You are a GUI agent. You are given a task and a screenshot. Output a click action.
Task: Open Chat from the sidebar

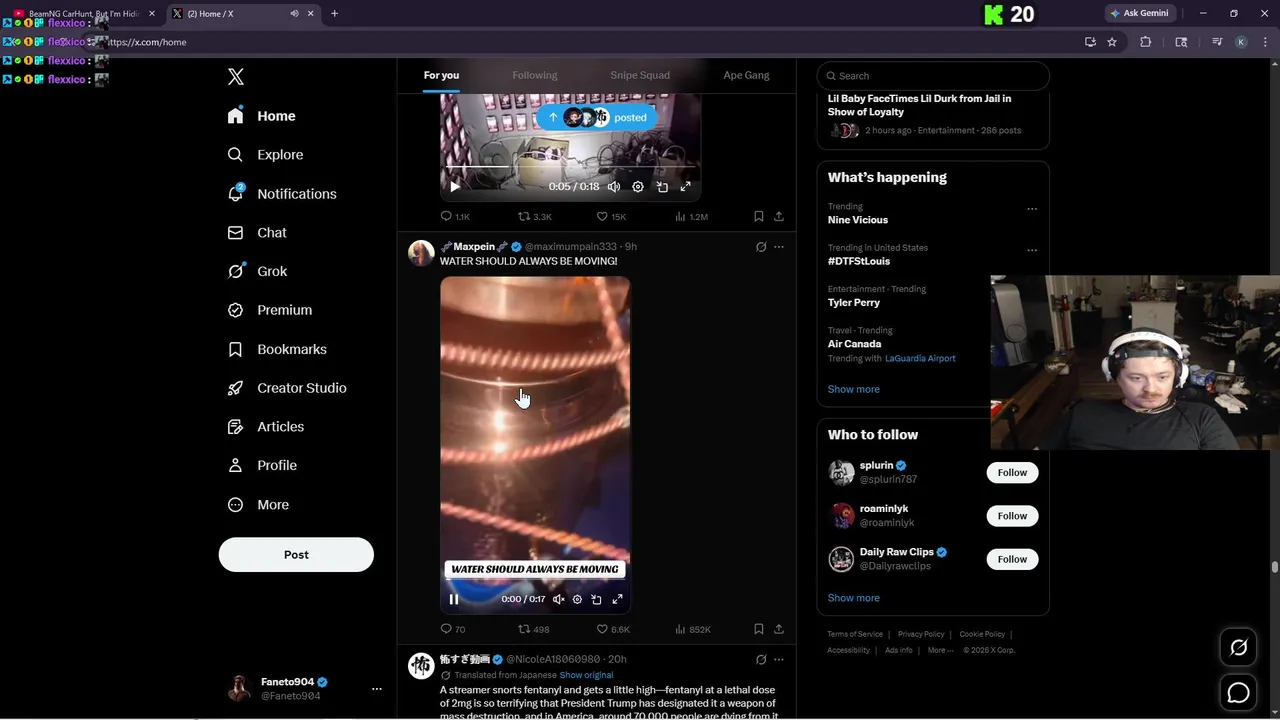(x=257, y=232)
